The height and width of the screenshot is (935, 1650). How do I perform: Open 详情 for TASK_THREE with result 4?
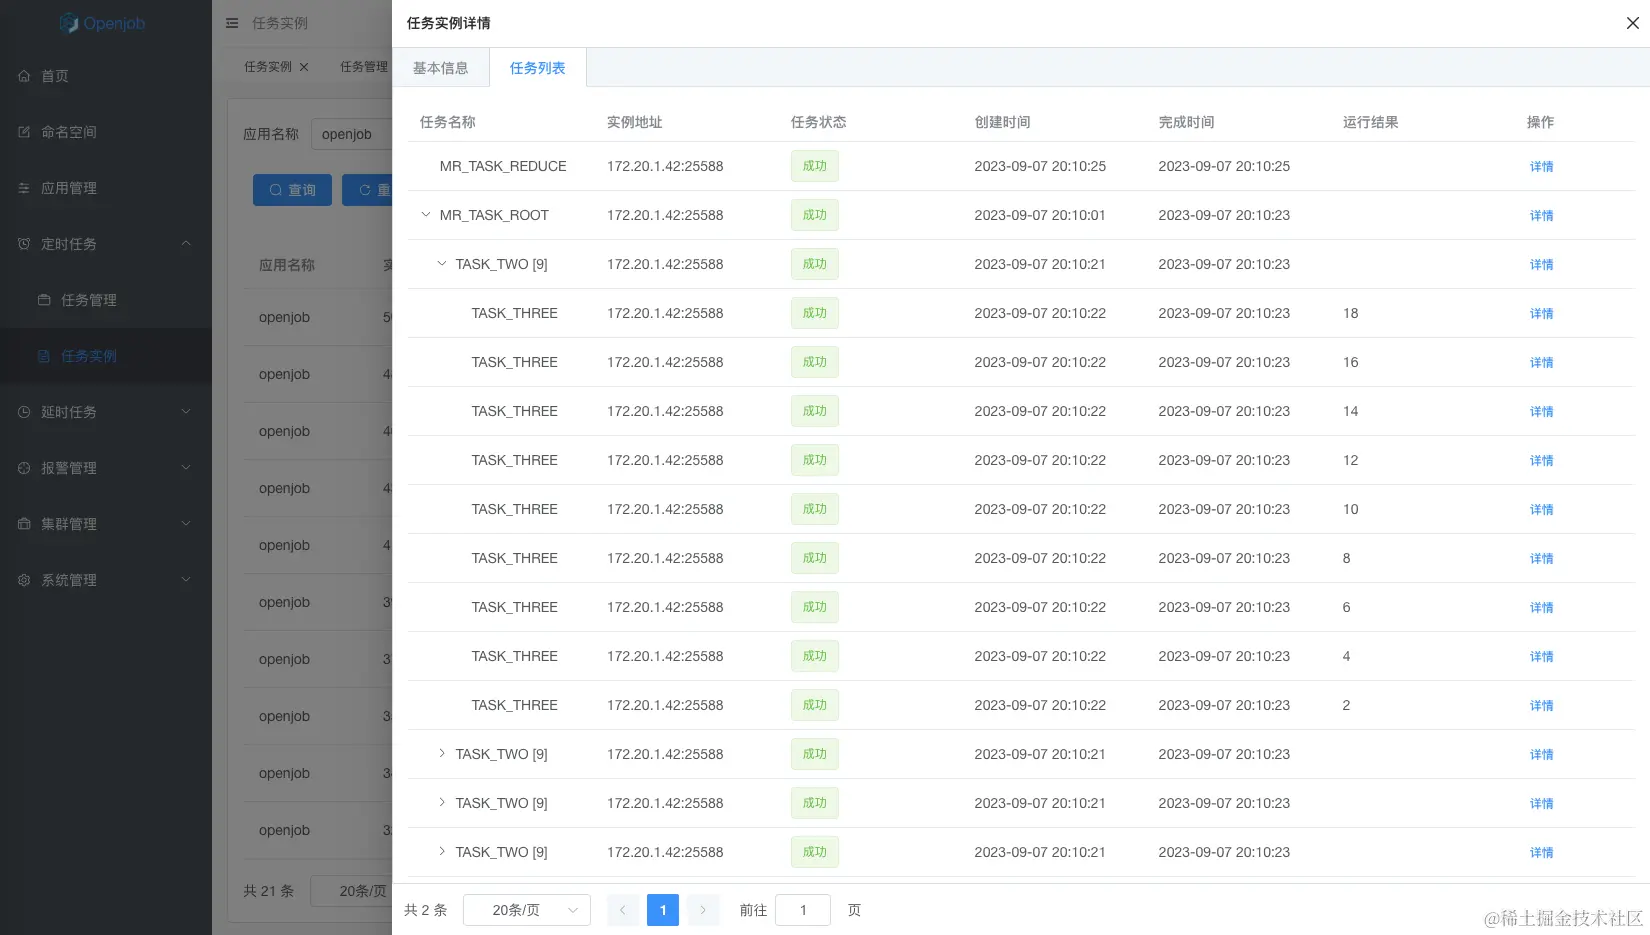tap(1541, 657)
